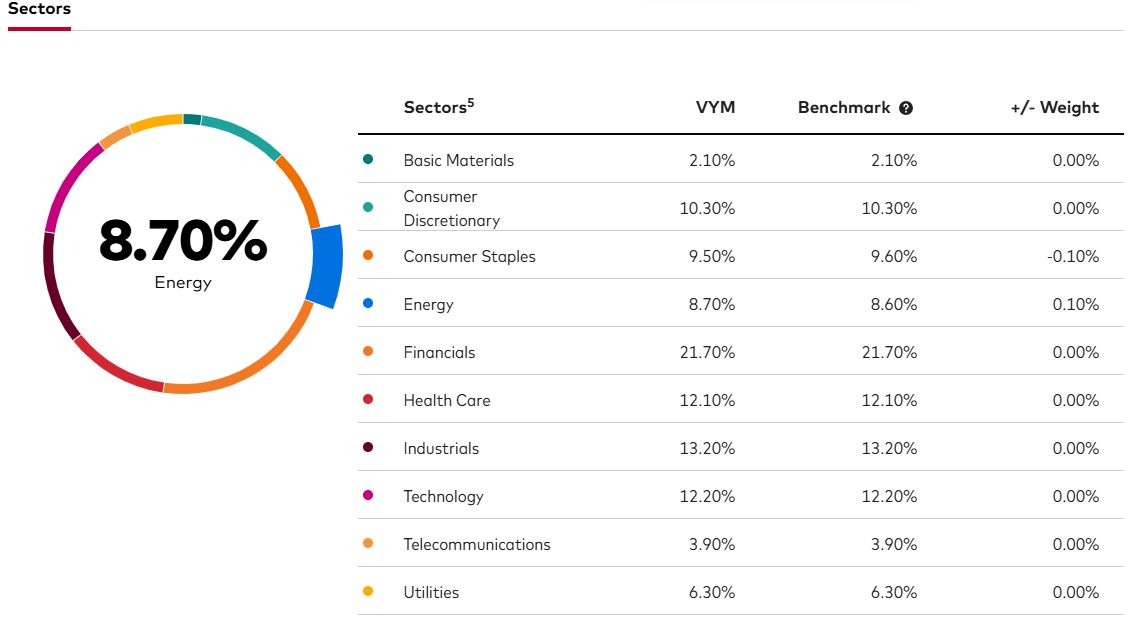Viewport: 1135px width, 628px height.
Task: Select the Sectors tab
Action: (x=39, y=9)
